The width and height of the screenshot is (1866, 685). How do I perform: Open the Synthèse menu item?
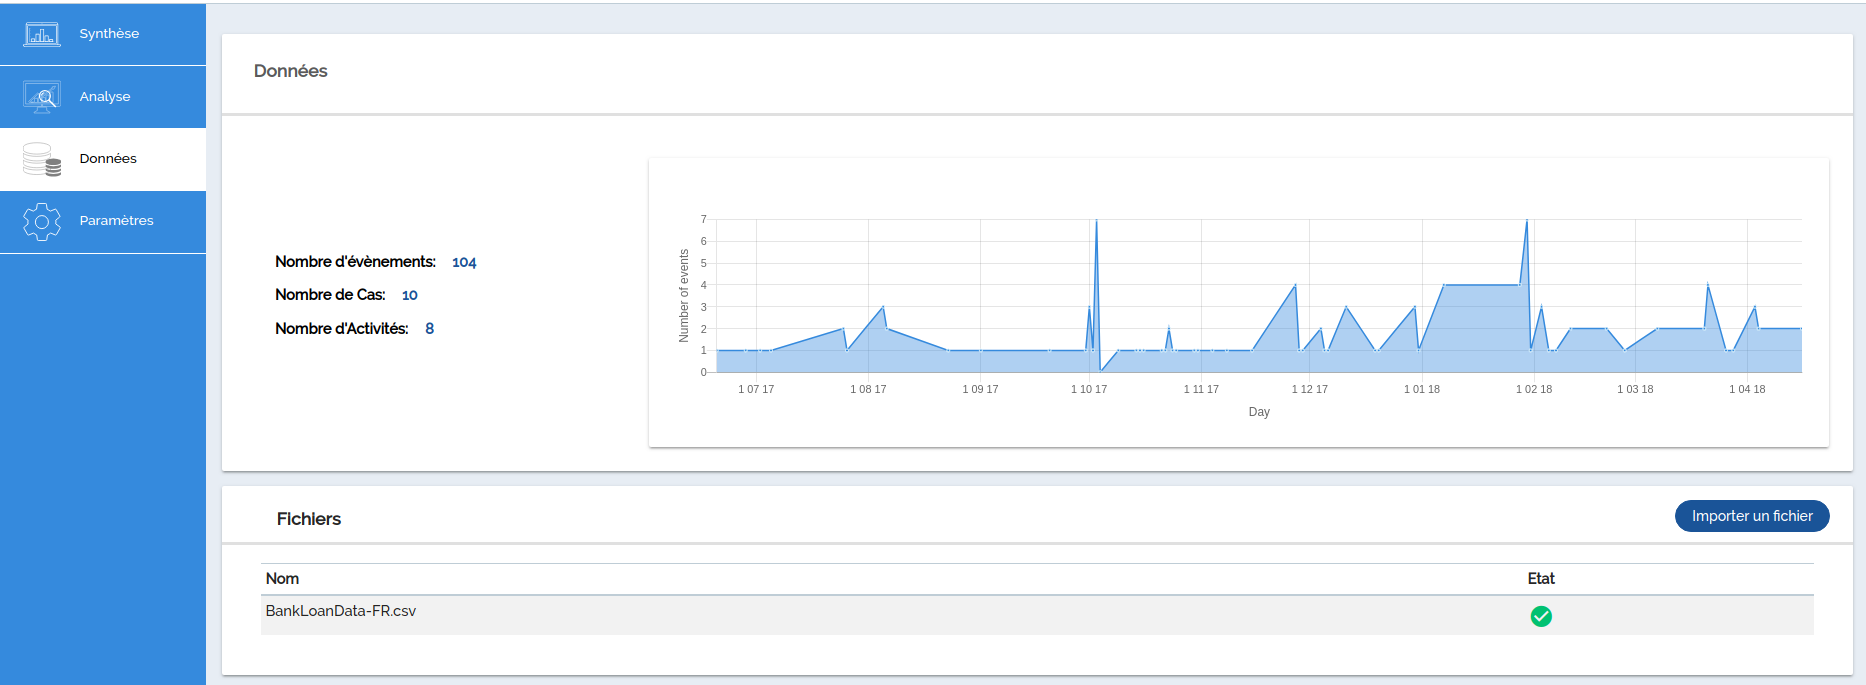coord(109,34)
